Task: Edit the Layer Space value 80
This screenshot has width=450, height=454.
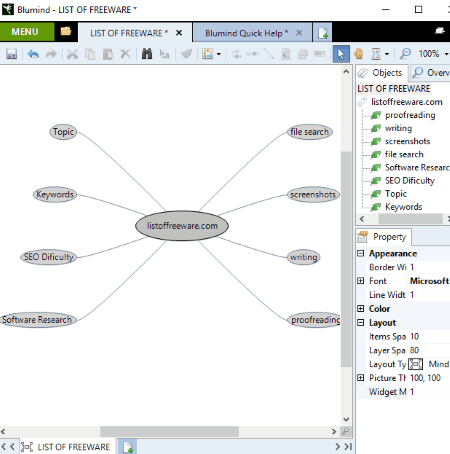Action: (x=429, y=350)
